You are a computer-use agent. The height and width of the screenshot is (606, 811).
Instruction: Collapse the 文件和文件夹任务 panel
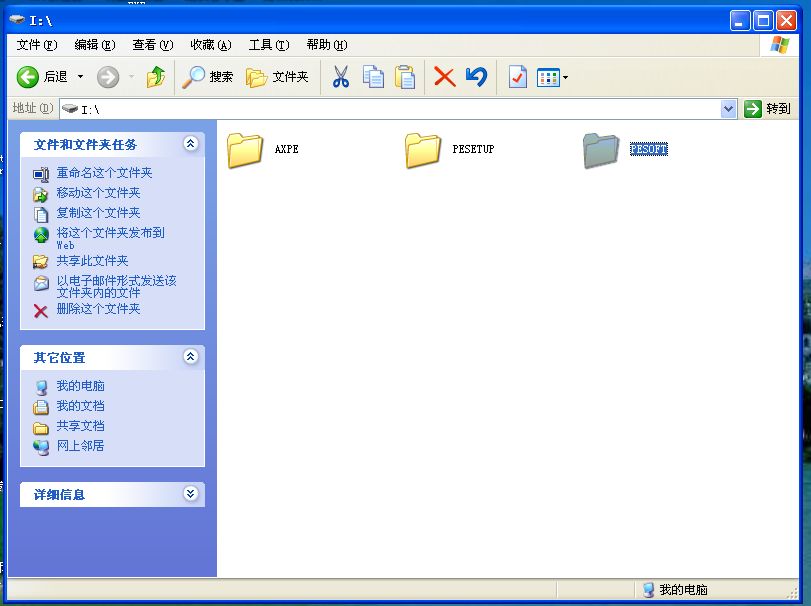[x=190, y=143]
